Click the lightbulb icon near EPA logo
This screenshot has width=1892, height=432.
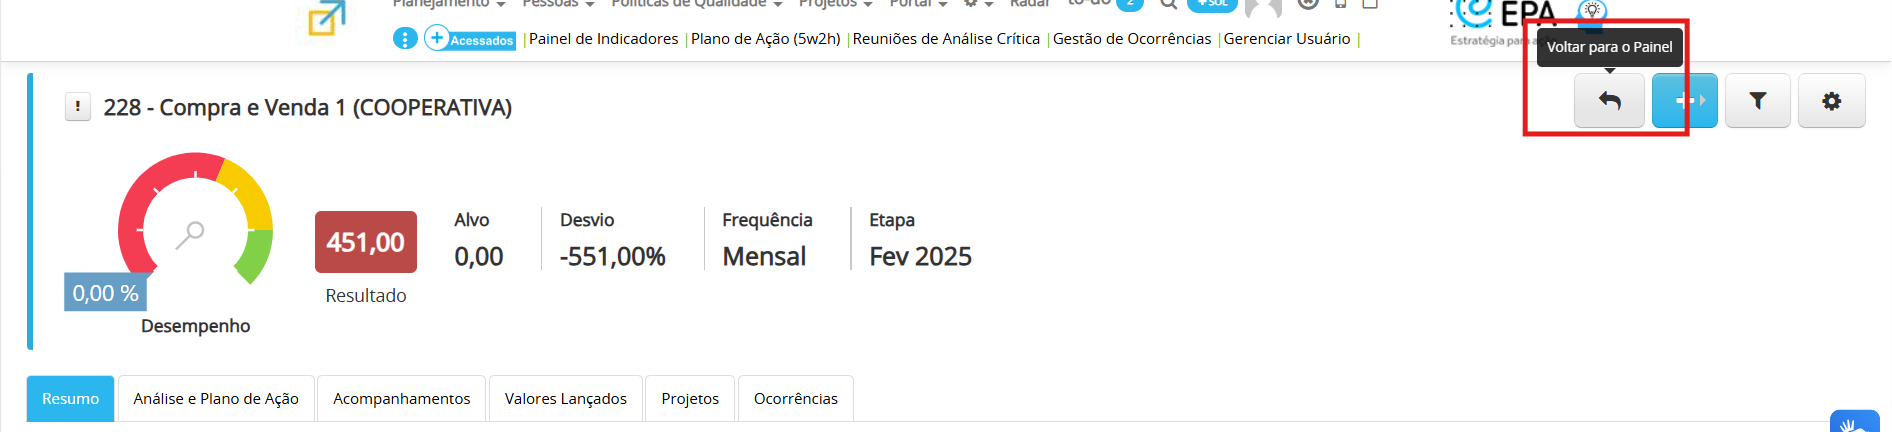[1592, 10]
